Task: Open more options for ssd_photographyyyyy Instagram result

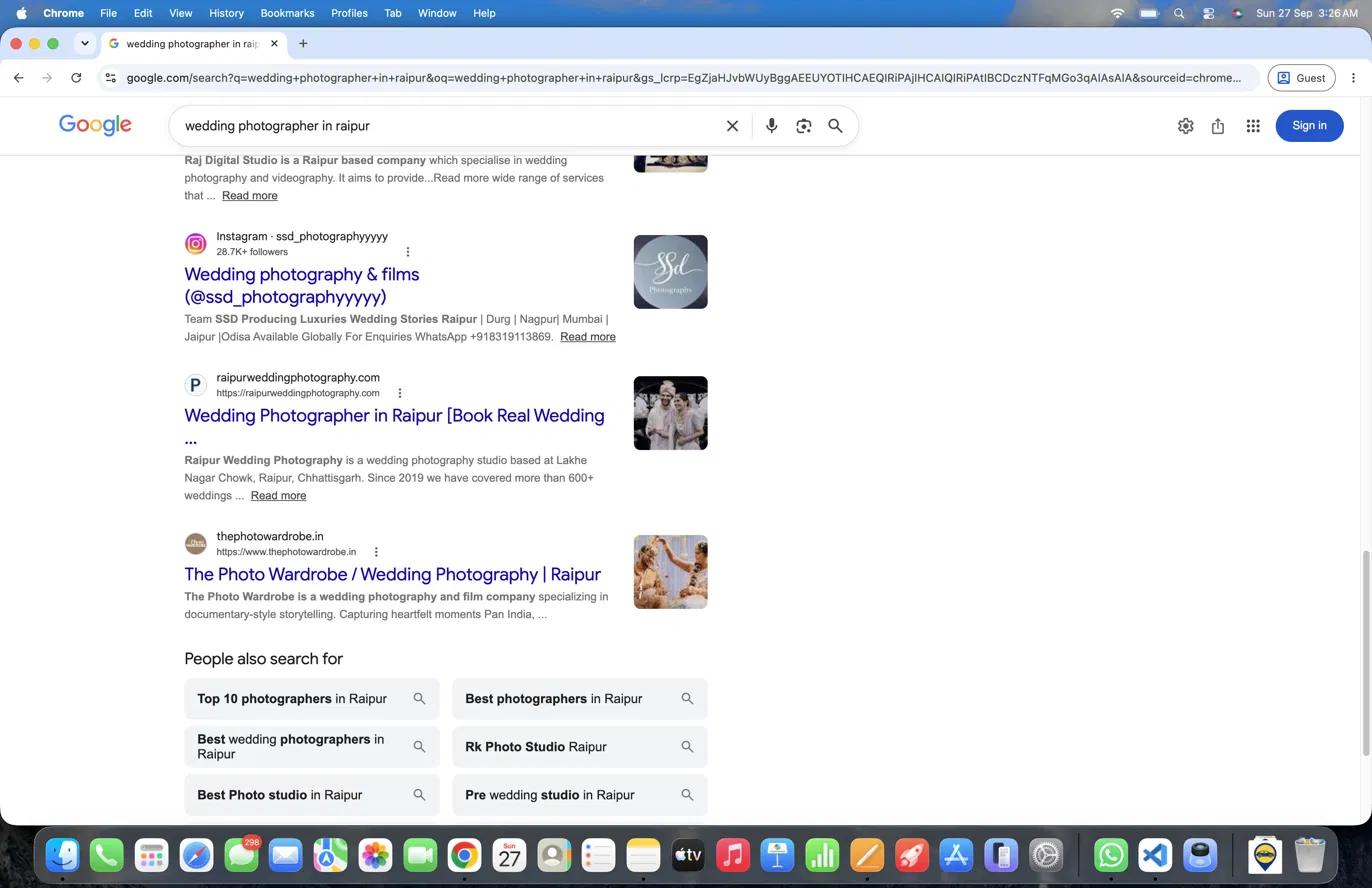Action: [407, 252]
